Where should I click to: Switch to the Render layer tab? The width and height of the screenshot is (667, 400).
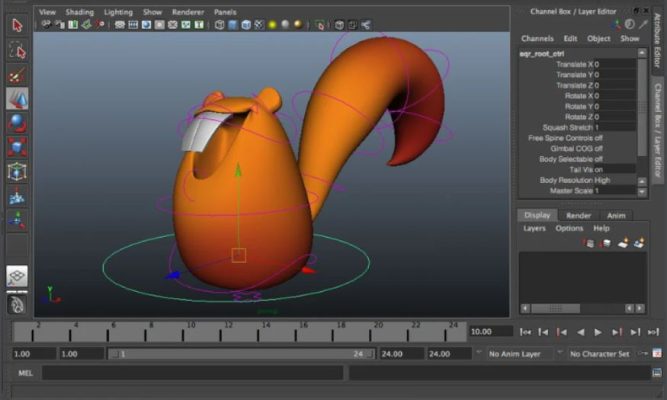pos(578,215)
